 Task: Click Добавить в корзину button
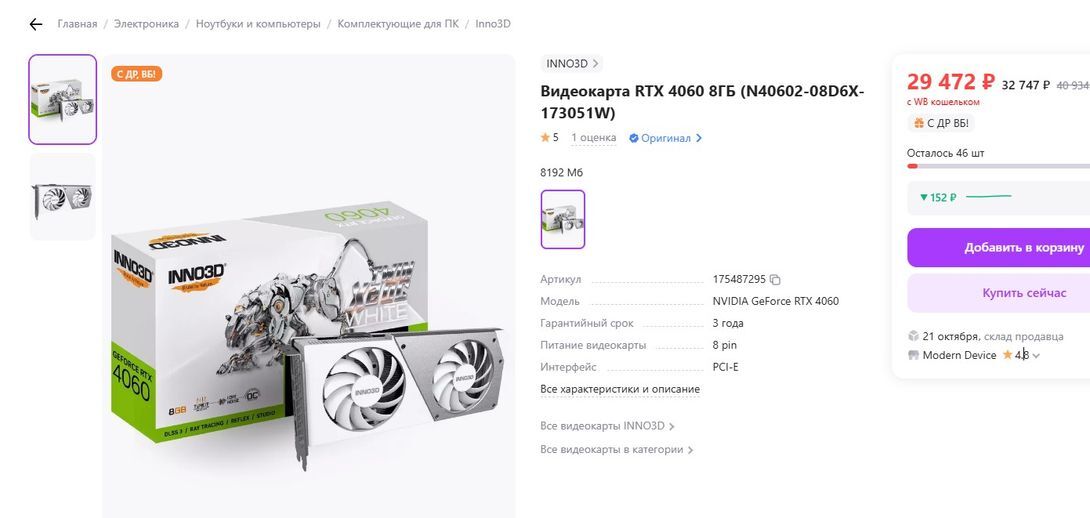(x=998, y=248)
